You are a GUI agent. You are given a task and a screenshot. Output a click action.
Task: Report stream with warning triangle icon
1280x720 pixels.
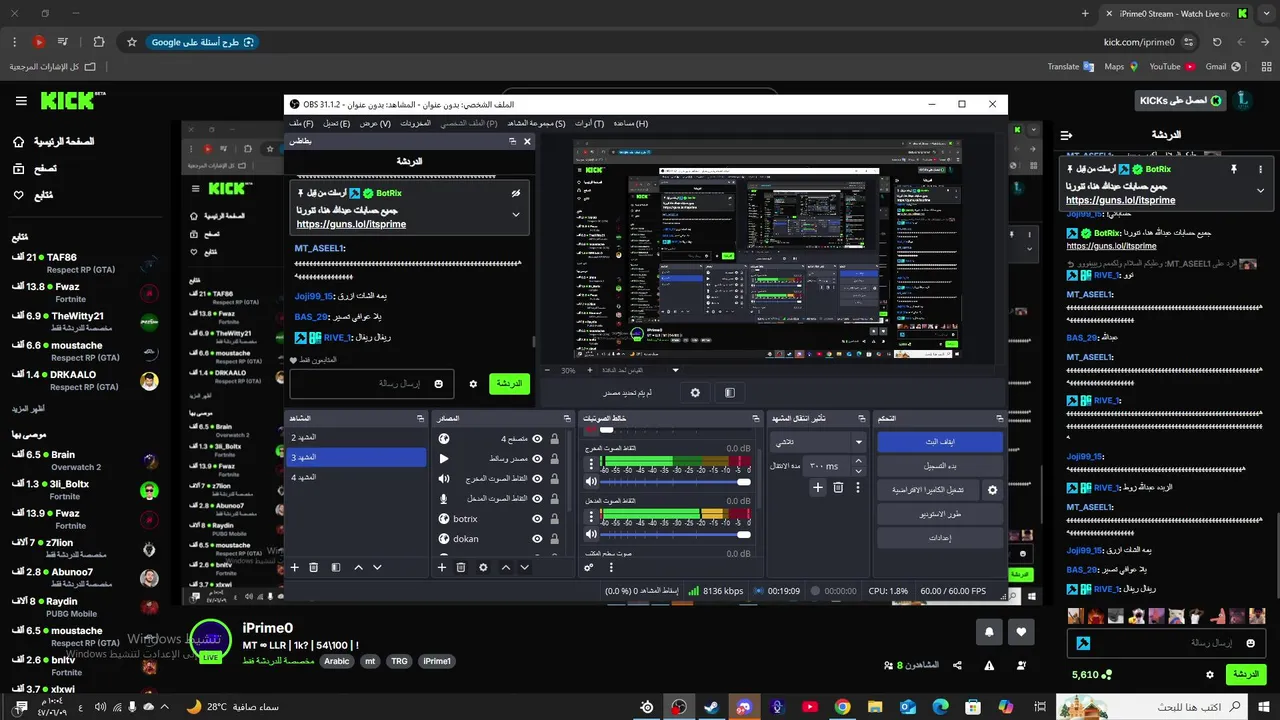click(989, 665)
